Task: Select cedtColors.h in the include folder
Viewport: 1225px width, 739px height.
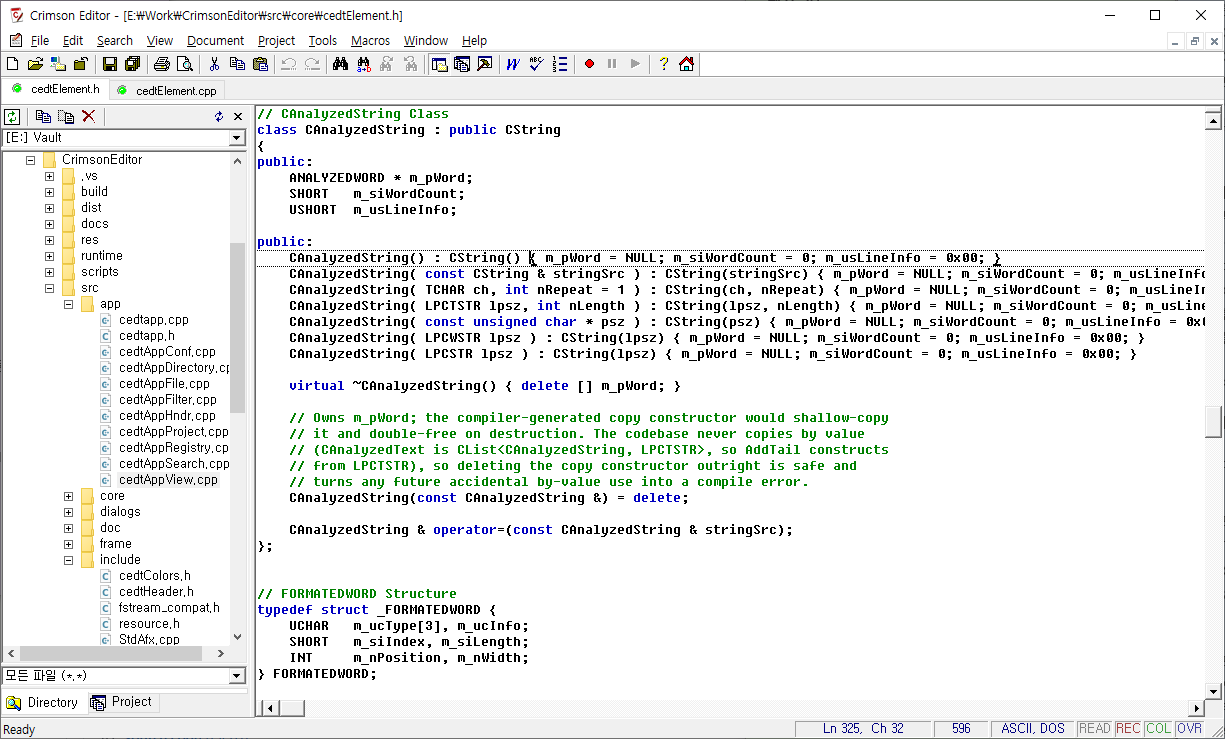Action: 155,576
